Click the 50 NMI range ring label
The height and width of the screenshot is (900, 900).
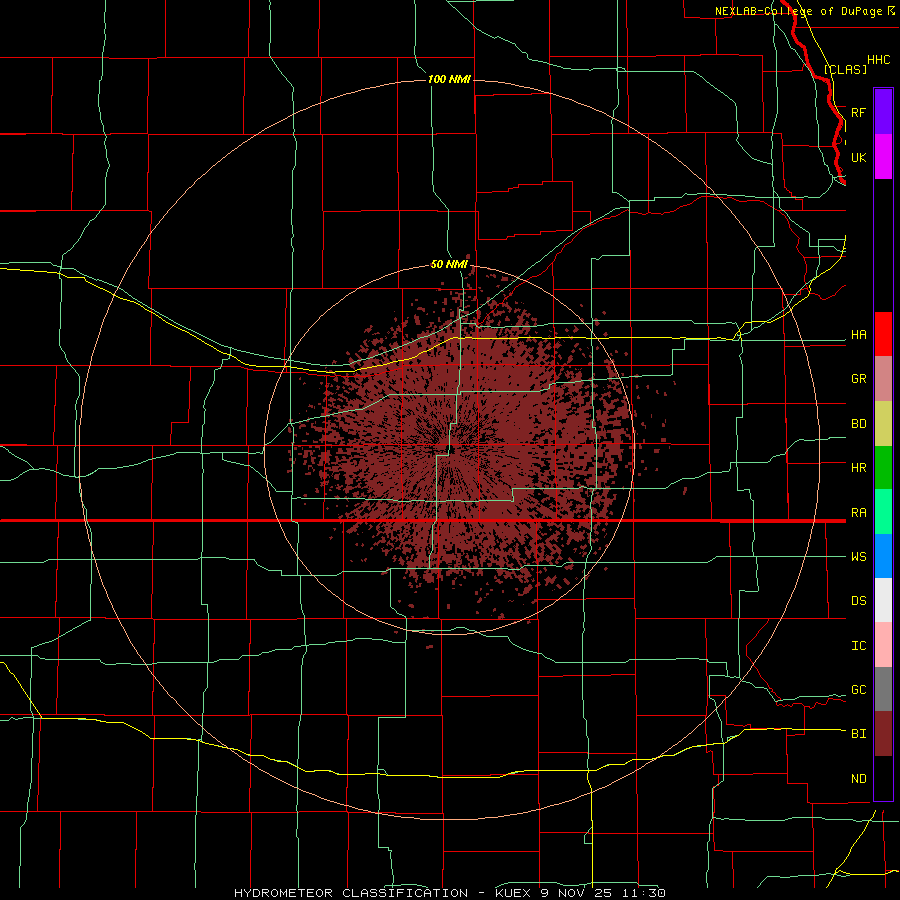pyautogui.click(x=449, y=264)
